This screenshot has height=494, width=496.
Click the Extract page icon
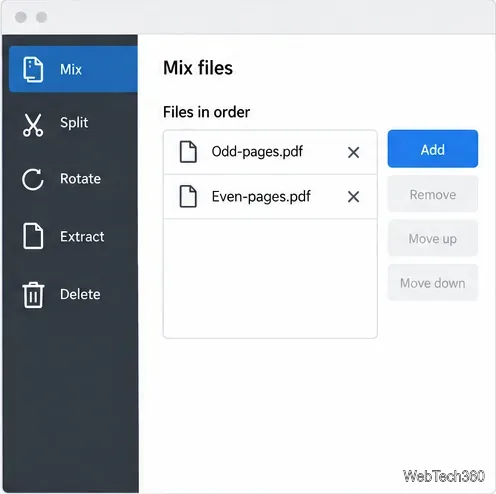point(33,236)
